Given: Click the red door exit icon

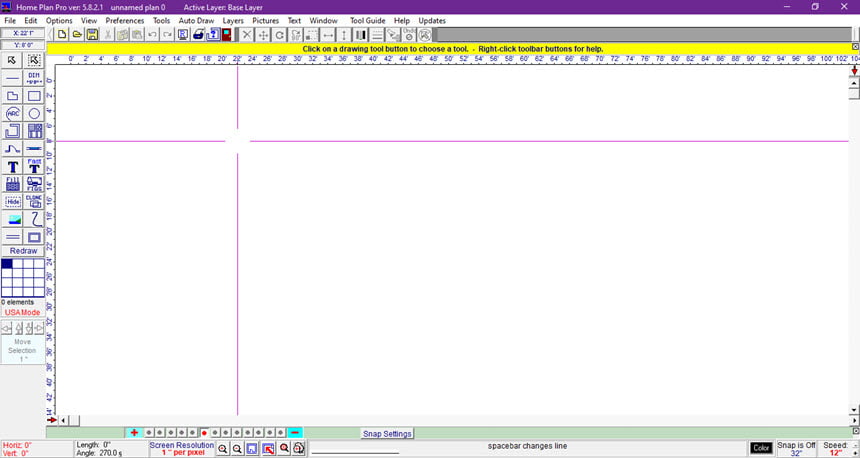Looking at the screenshot, I should coord(227,35).
